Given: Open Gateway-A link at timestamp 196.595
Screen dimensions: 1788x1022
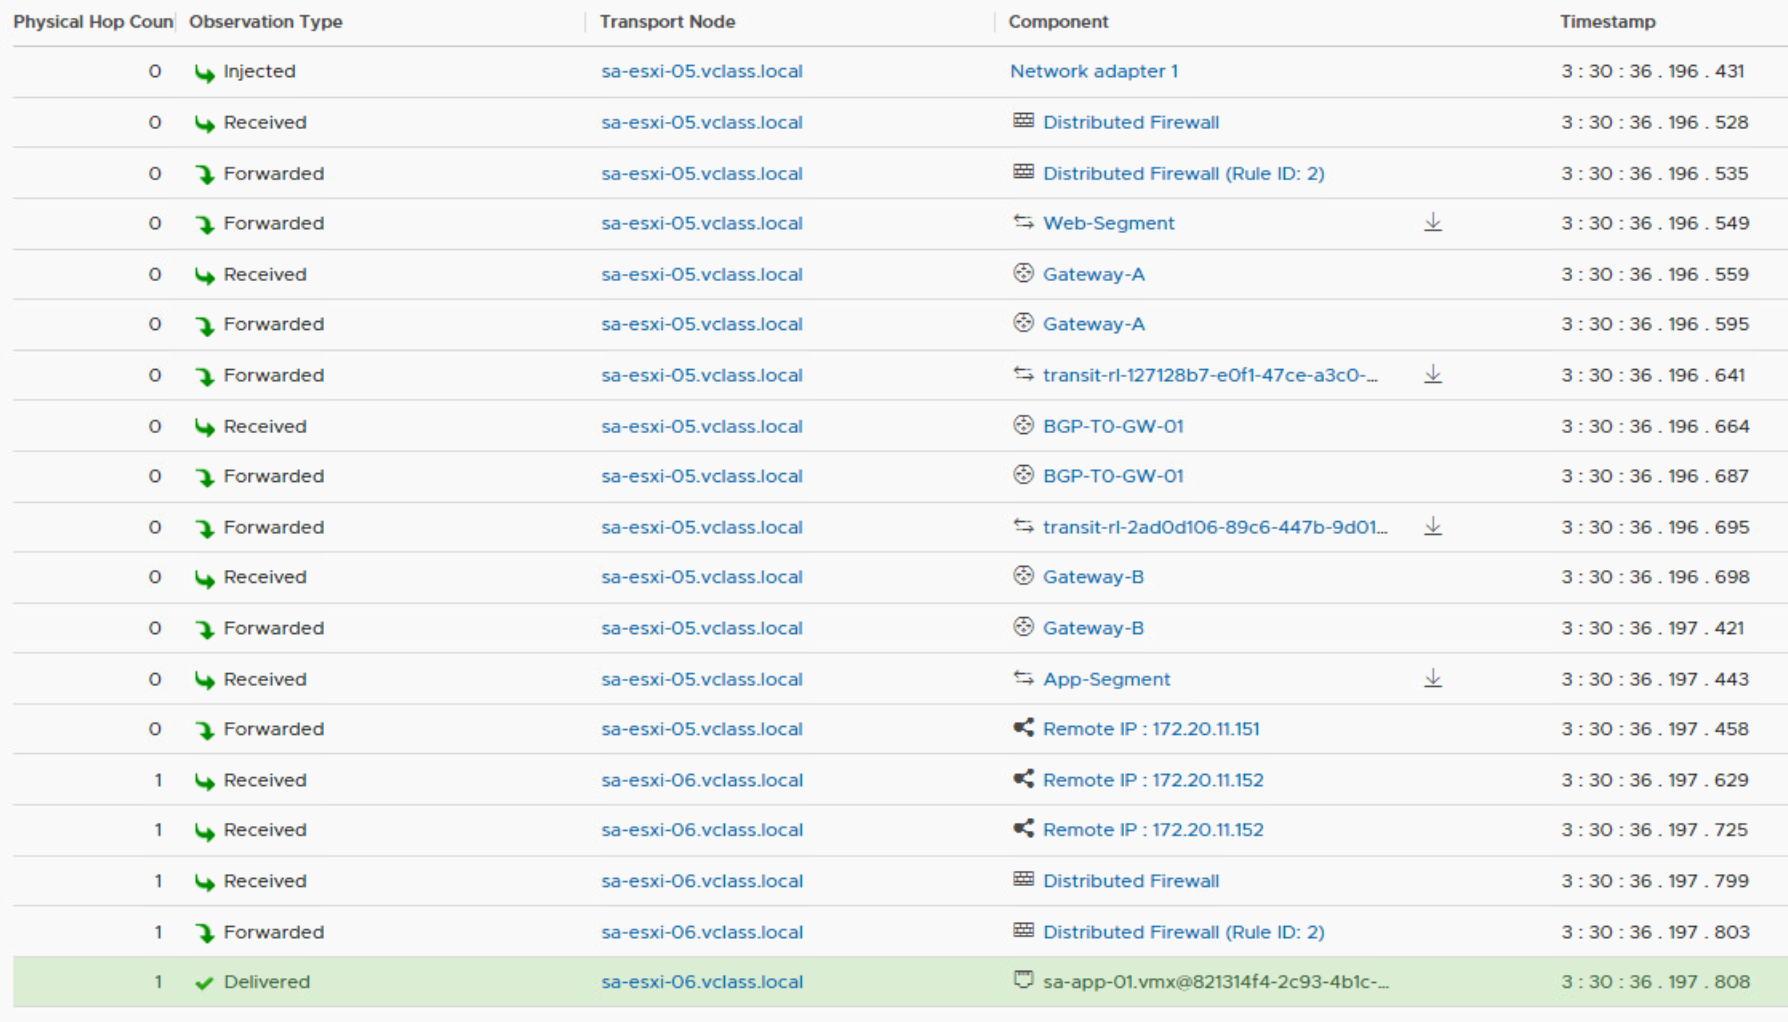Looking at the screenshot, I should point(1094,324).
